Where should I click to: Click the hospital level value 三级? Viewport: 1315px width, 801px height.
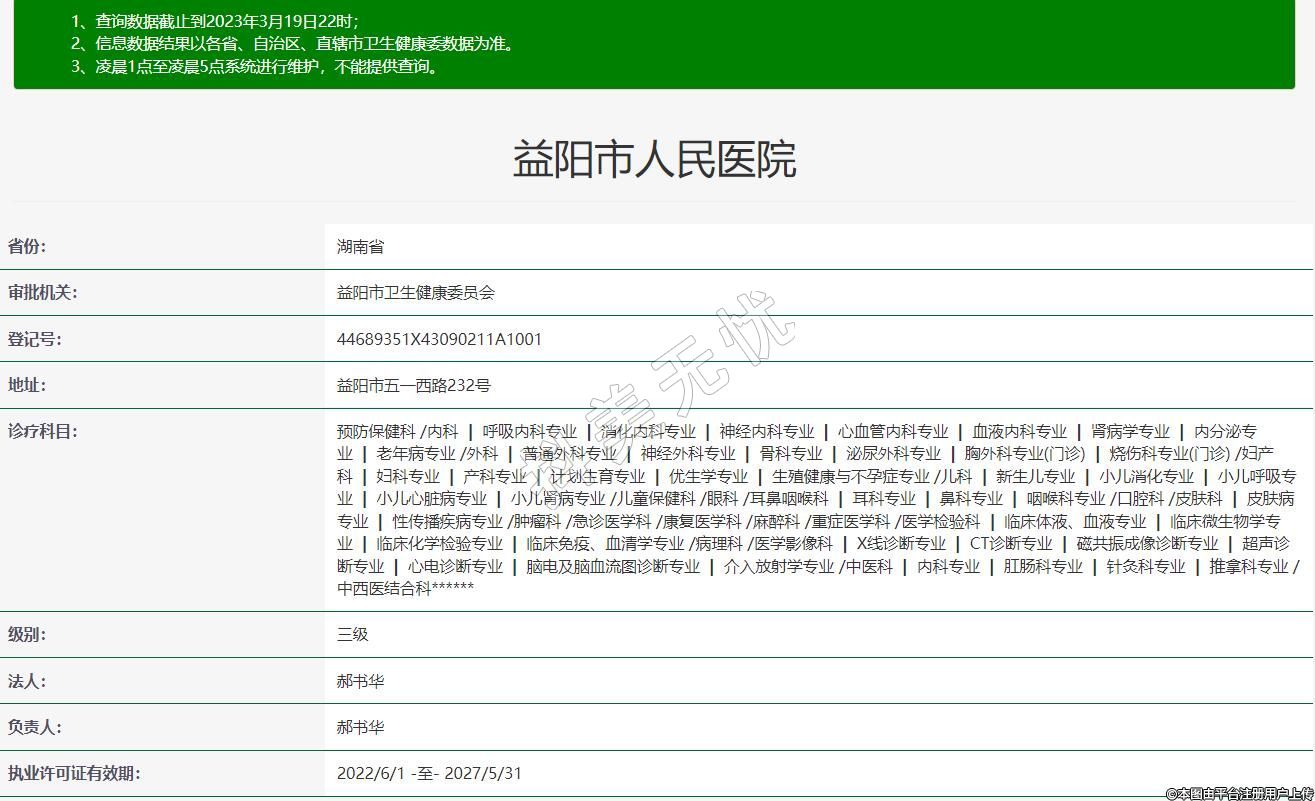coord(352,635)
